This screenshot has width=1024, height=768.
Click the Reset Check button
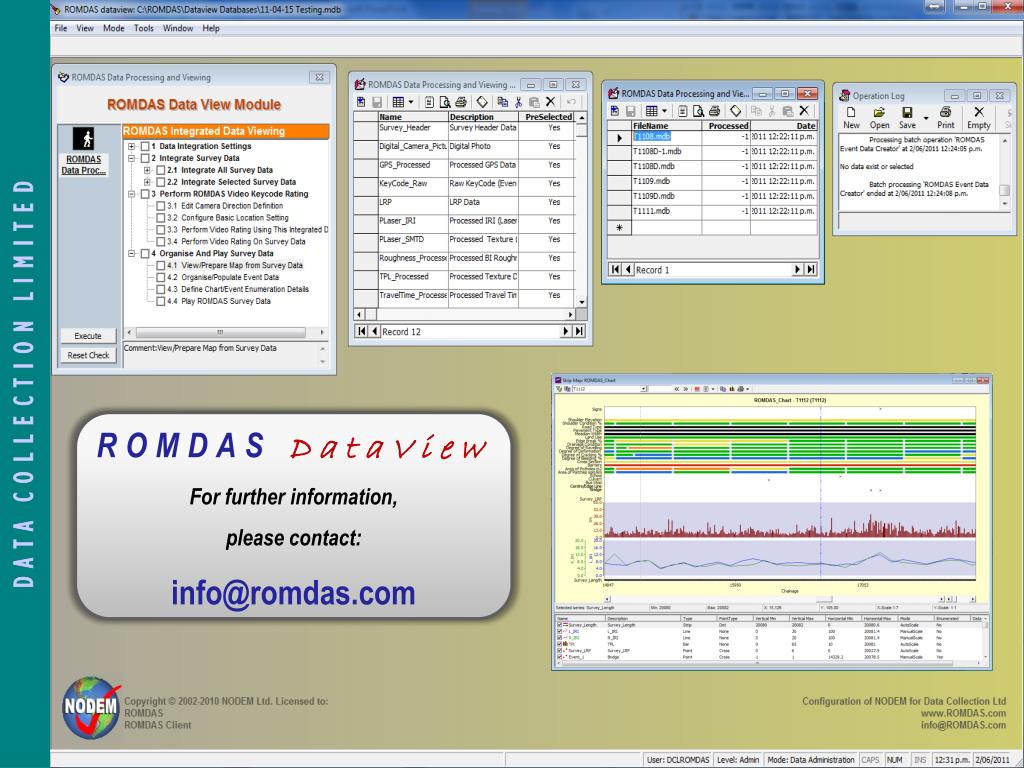pos(88,355)
